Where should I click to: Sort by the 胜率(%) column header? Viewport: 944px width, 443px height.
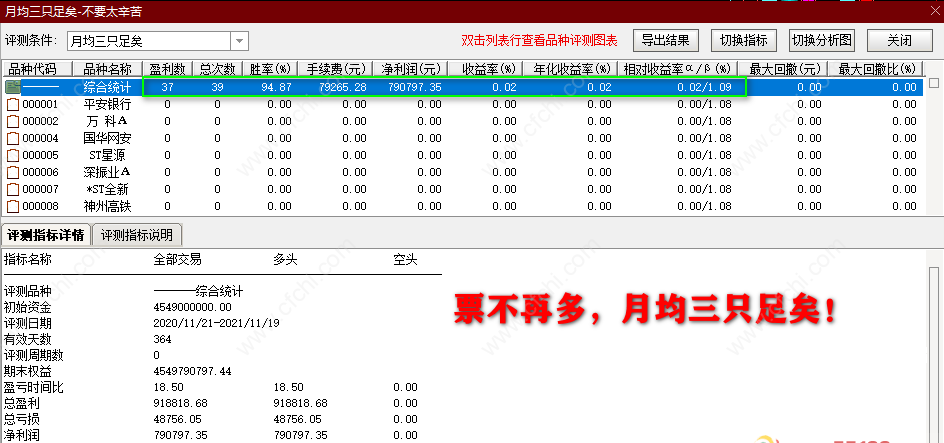click(x=270, y=69)
